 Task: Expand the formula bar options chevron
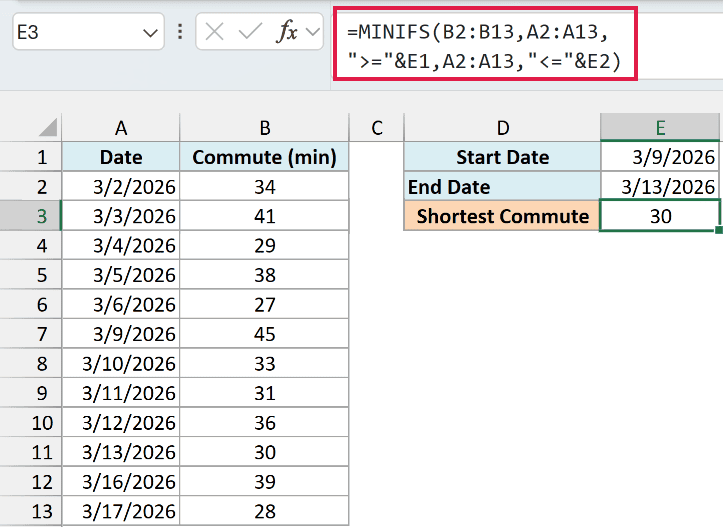point(313,32)
